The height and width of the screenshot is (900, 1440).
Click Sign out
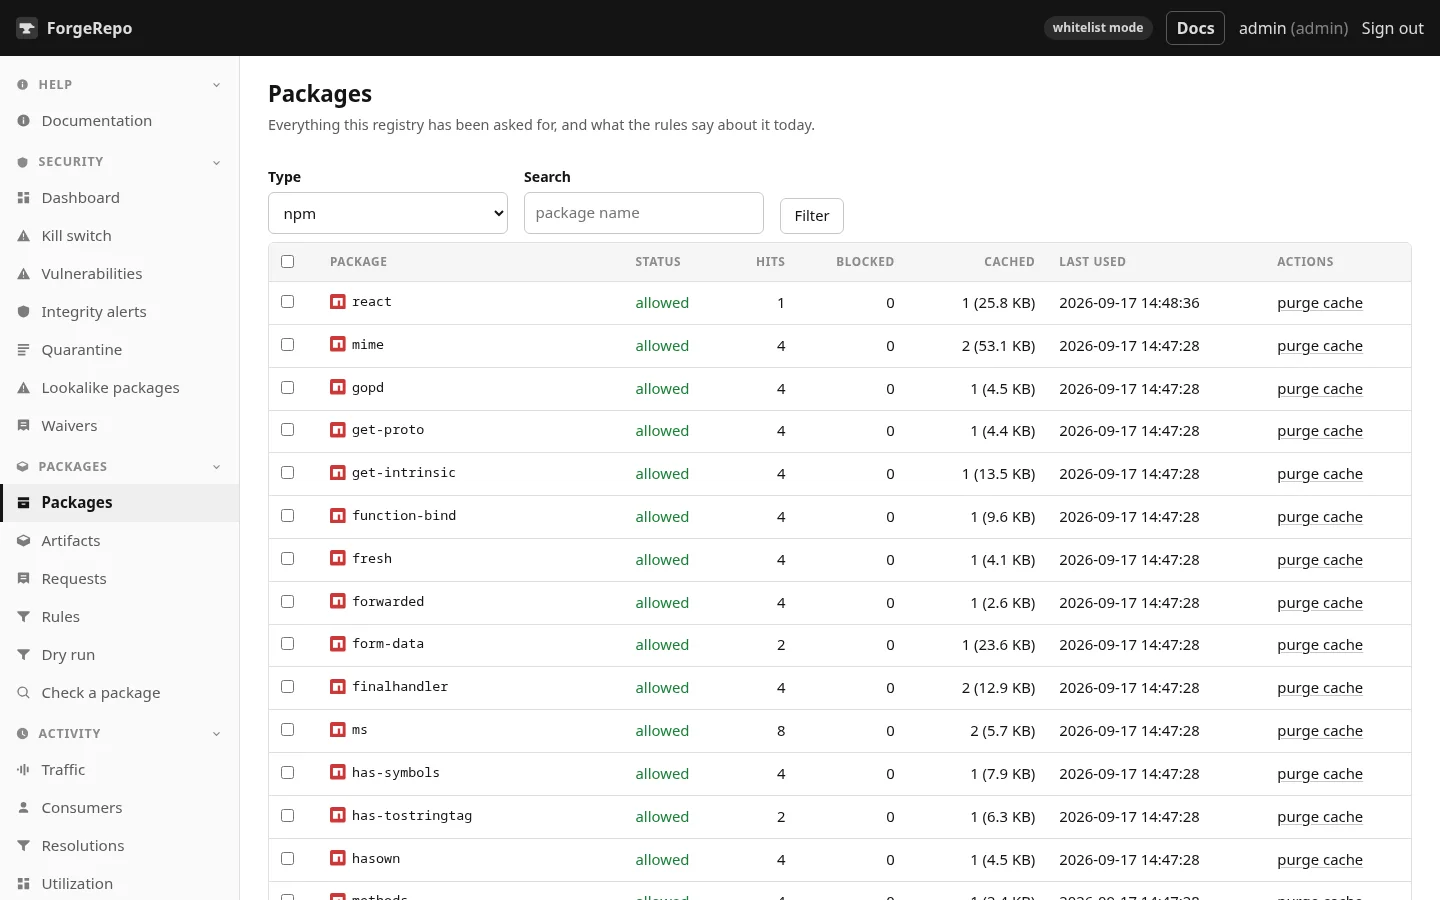point(1392,28)
